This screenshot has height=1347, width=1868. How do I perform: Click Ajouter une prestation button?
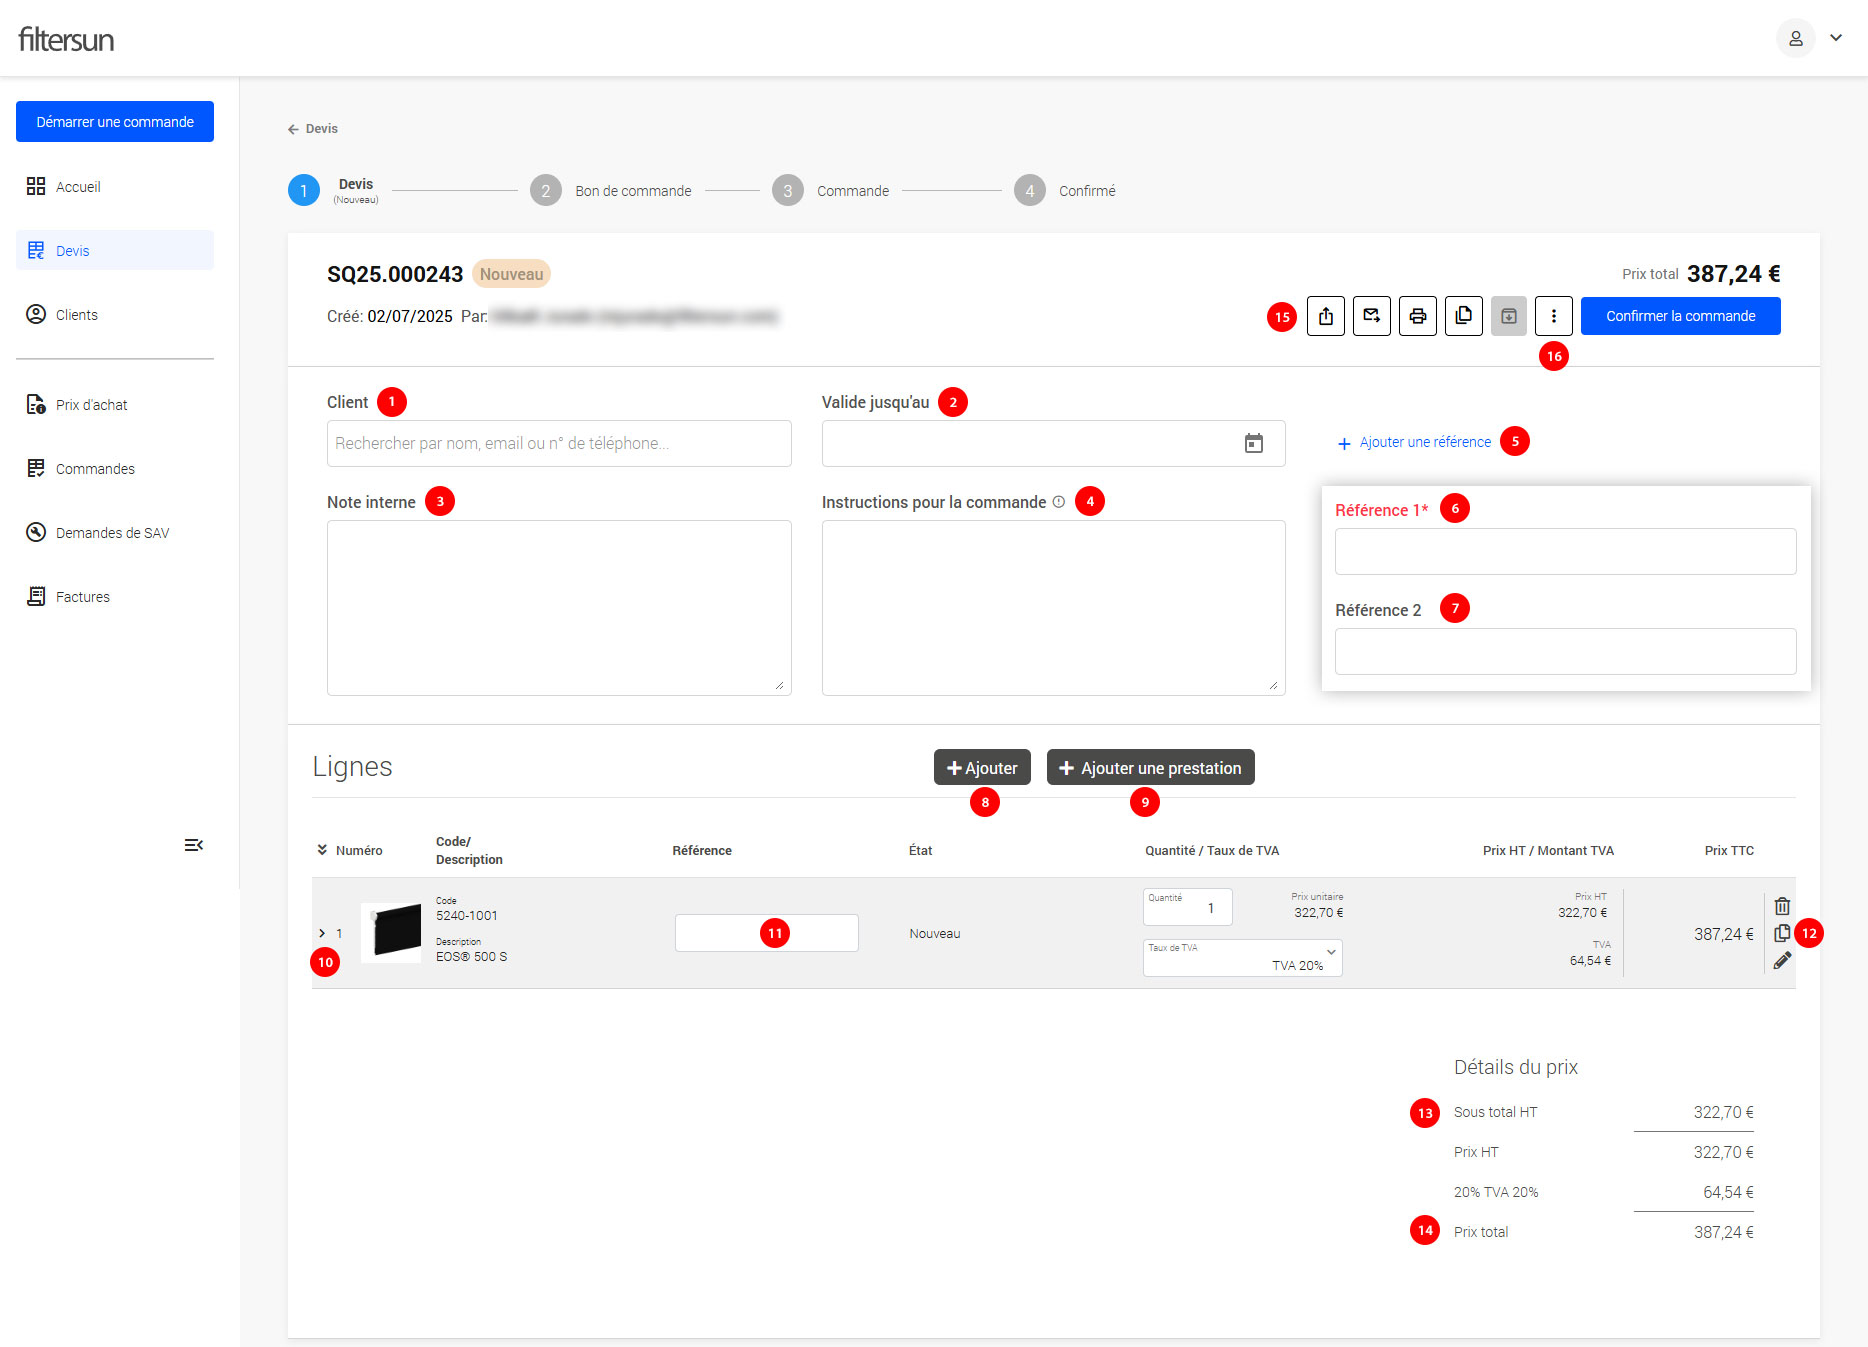(x=1150, y=768)
